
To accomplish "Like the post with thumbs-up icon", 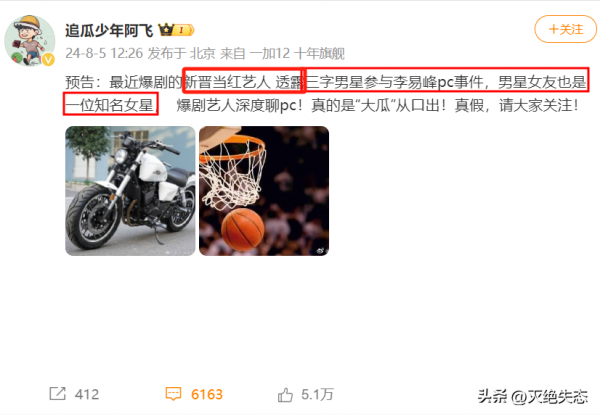I will [285, 395].
